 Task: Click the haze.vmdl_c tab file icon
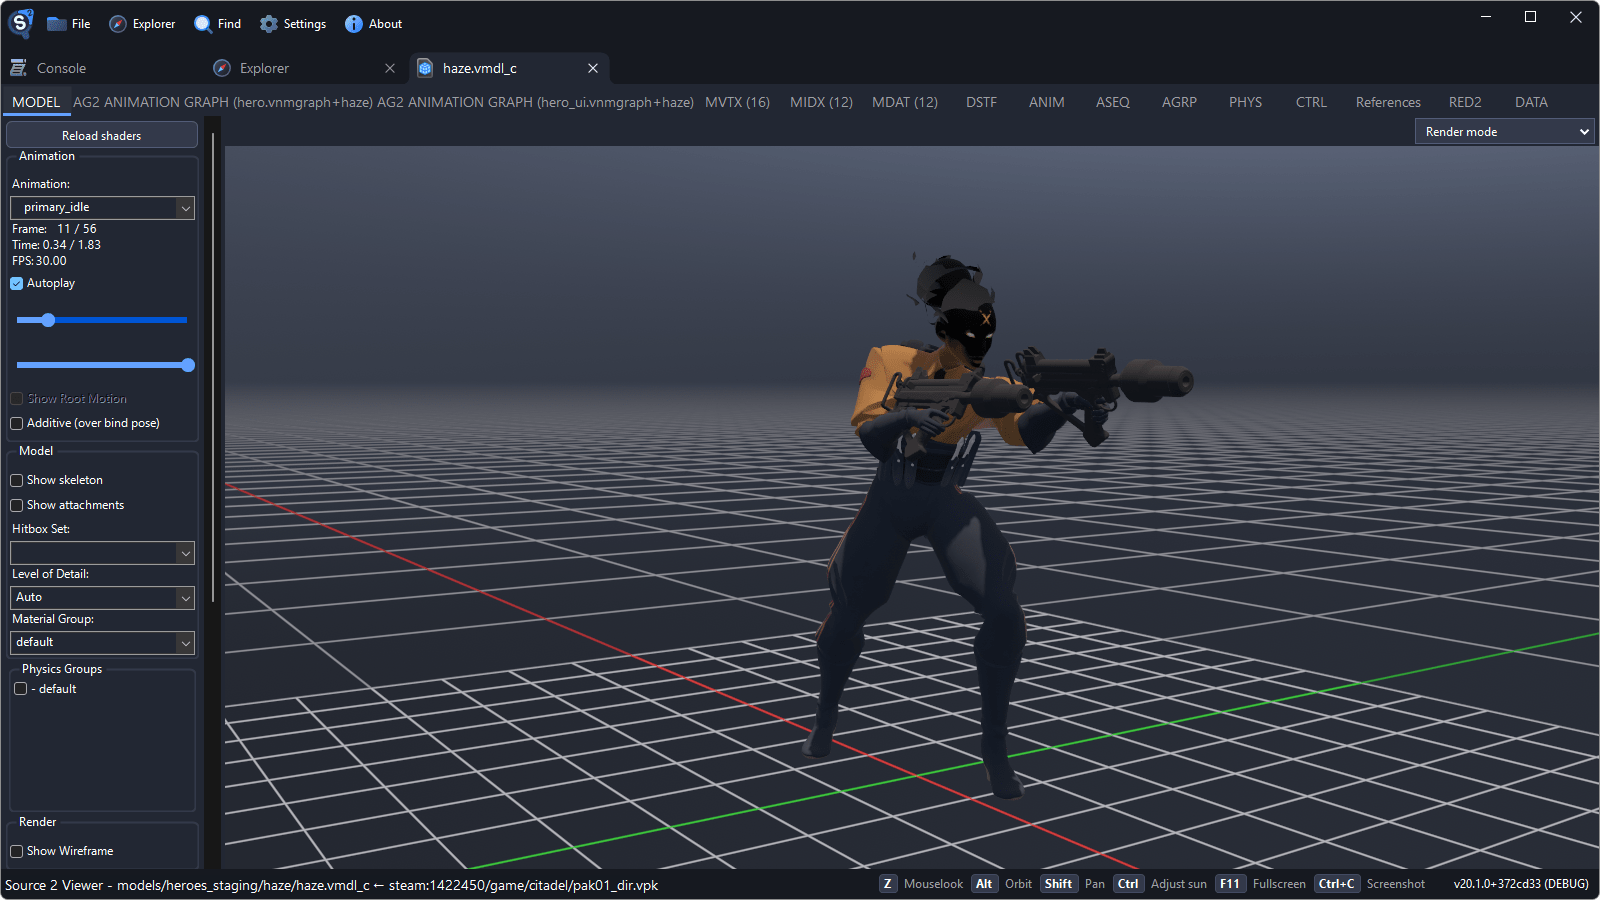pyautogui.click(x=425, y=68)
